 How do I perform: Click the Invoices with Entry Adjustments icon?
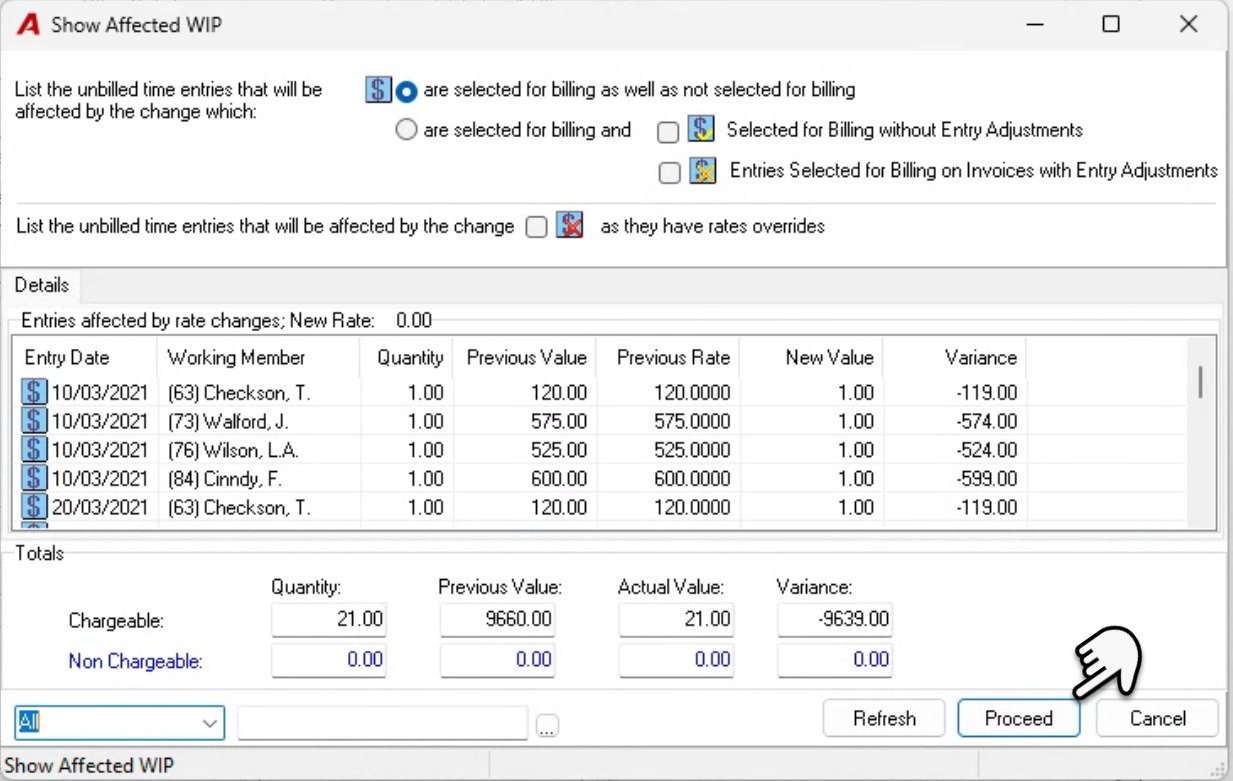703,171
